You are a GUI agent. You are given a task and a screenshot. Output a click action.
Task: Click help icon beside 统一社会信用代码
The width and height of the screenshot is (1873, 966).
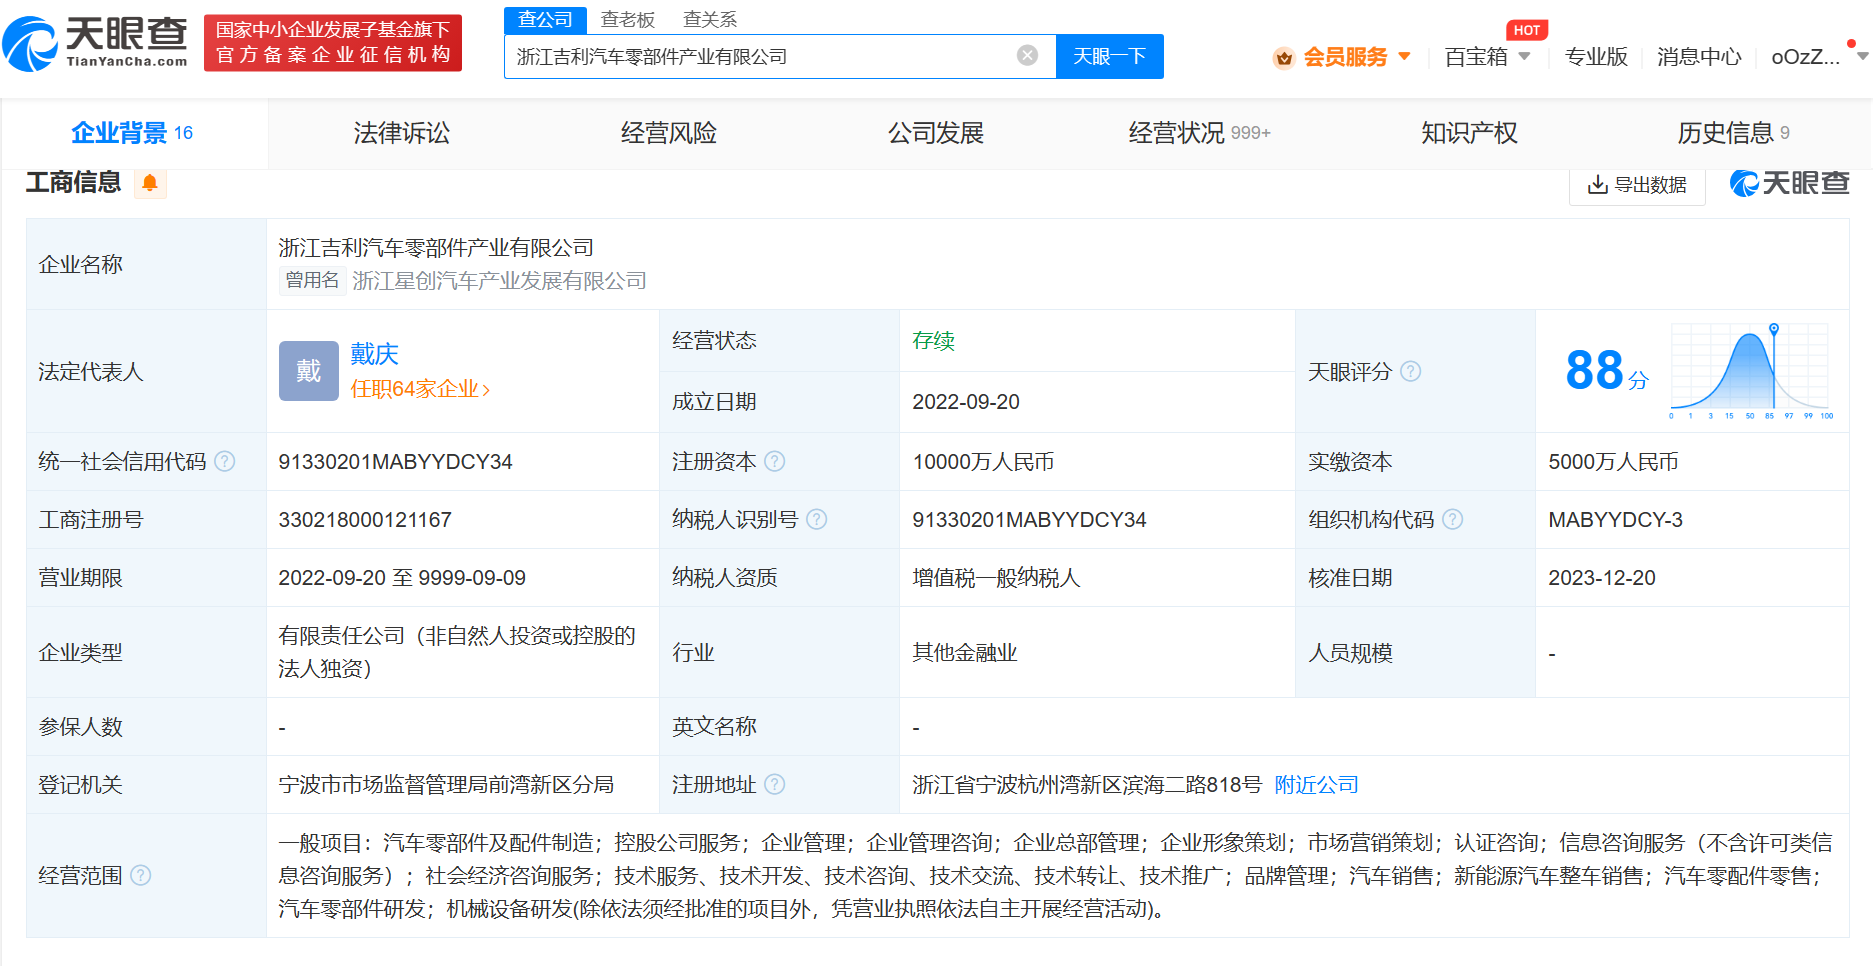pyautogui.click(x=225, y=462)
